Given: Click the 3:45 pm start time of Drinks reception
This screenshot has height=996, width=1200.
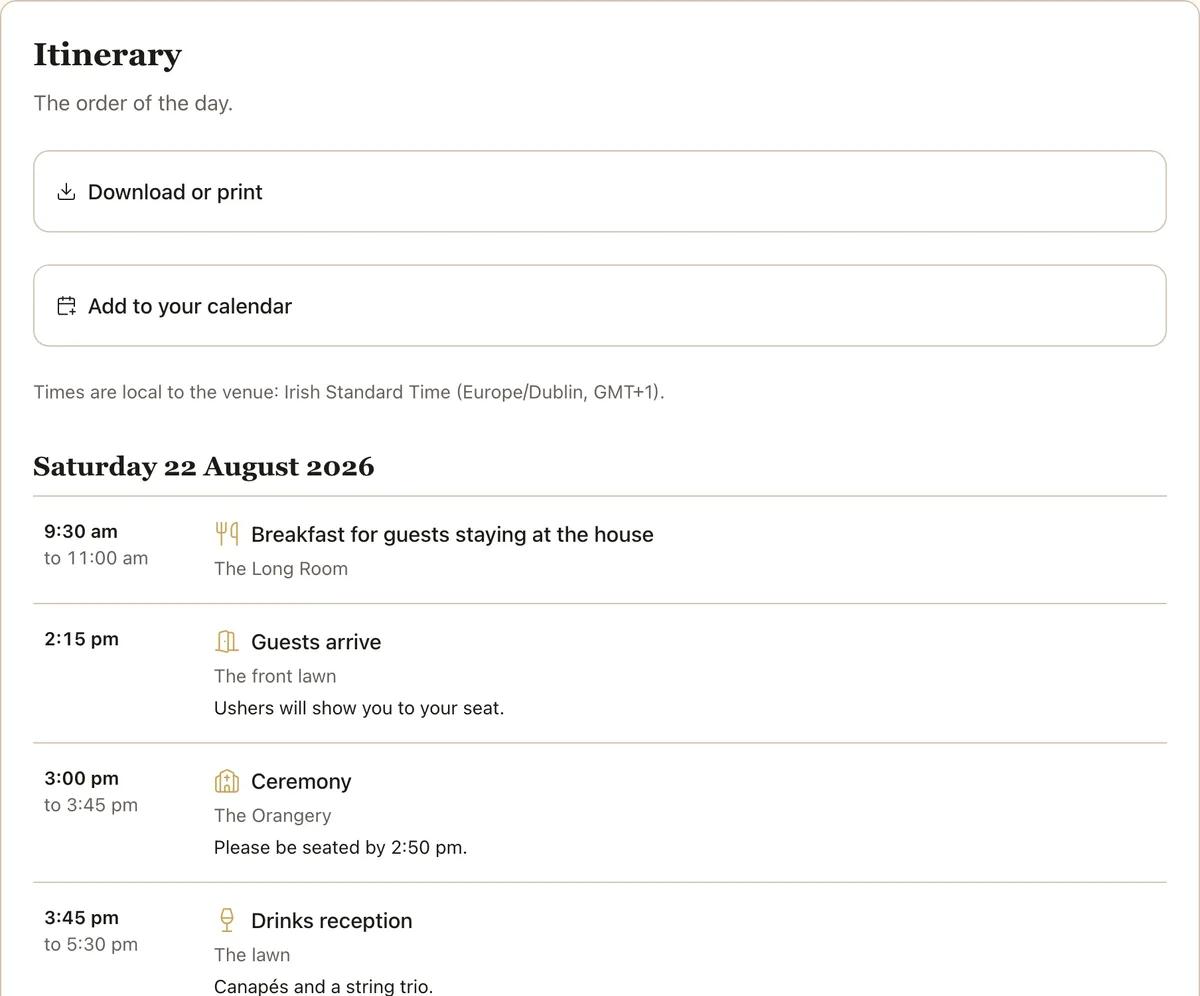Looking at the screenshot, I should (x=81, y=917).
